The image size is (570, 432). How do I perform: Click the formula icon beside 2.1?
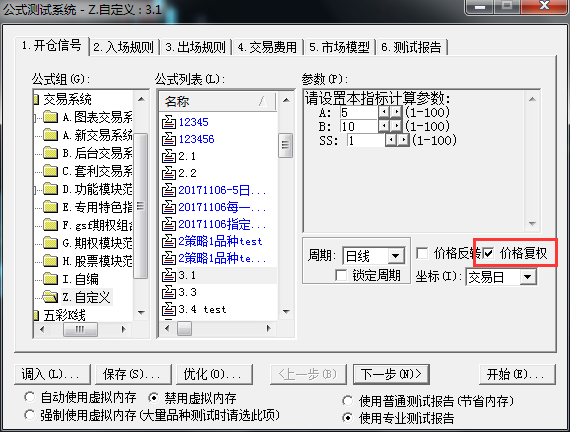pyautogui.click(x=169, y=156)
